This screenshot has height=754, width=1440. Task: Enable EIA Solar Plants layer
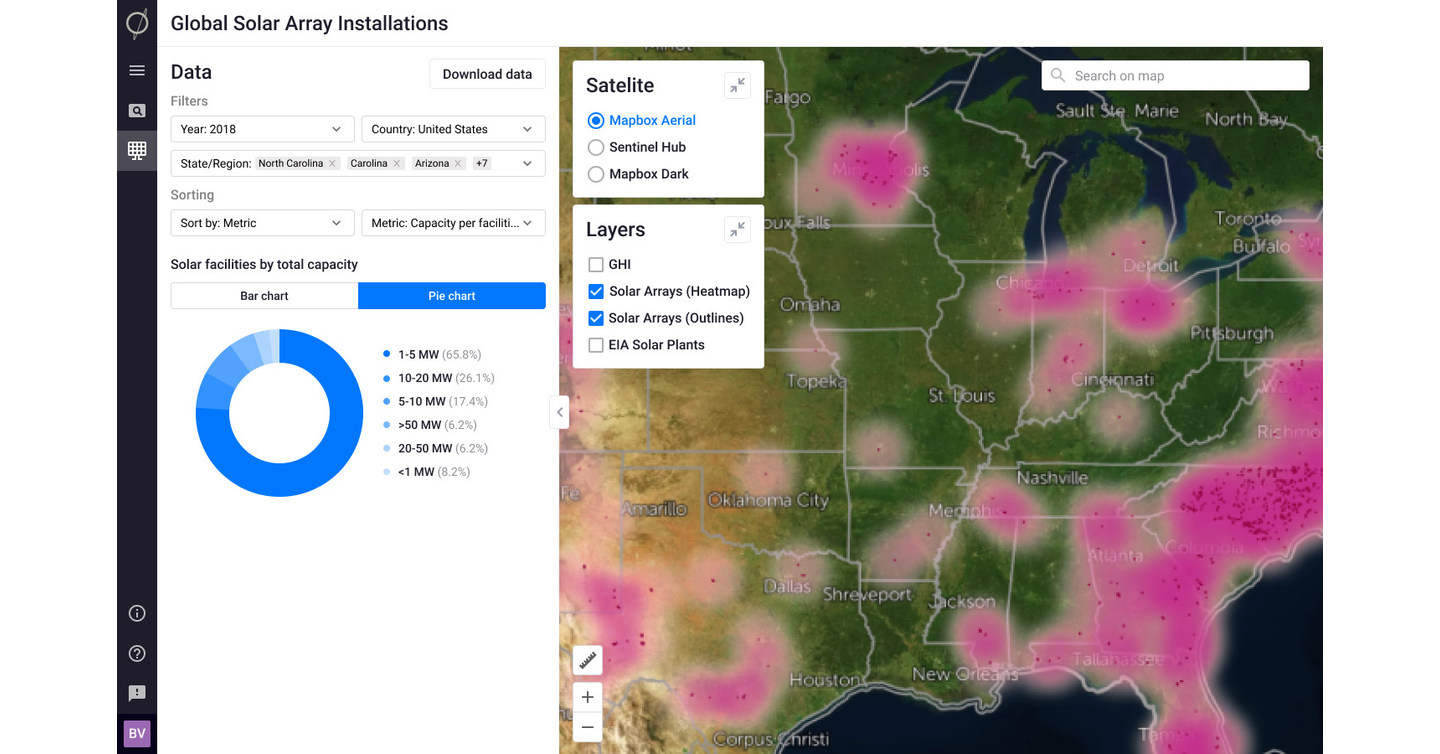pyautogui.click(x=596, y=345)
